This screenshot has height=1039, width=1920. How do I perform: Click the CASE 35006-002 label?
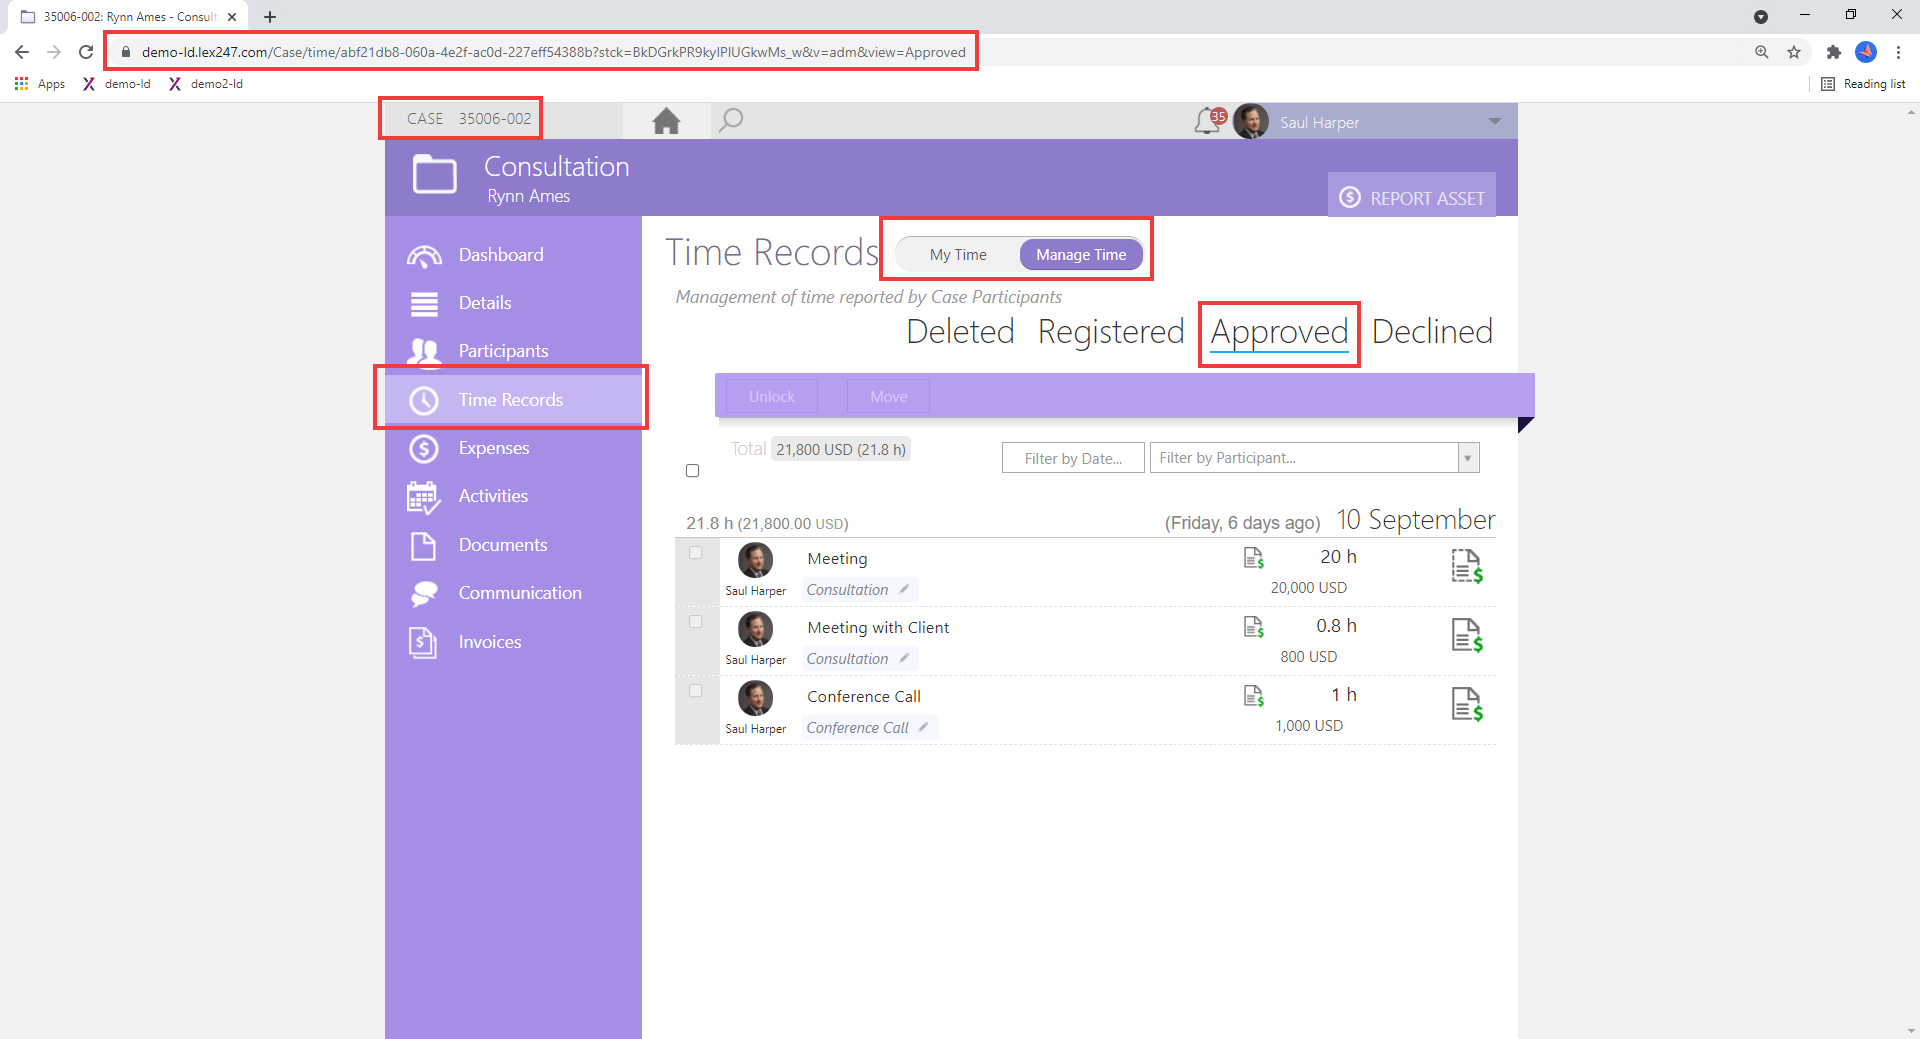click(469, 119)
